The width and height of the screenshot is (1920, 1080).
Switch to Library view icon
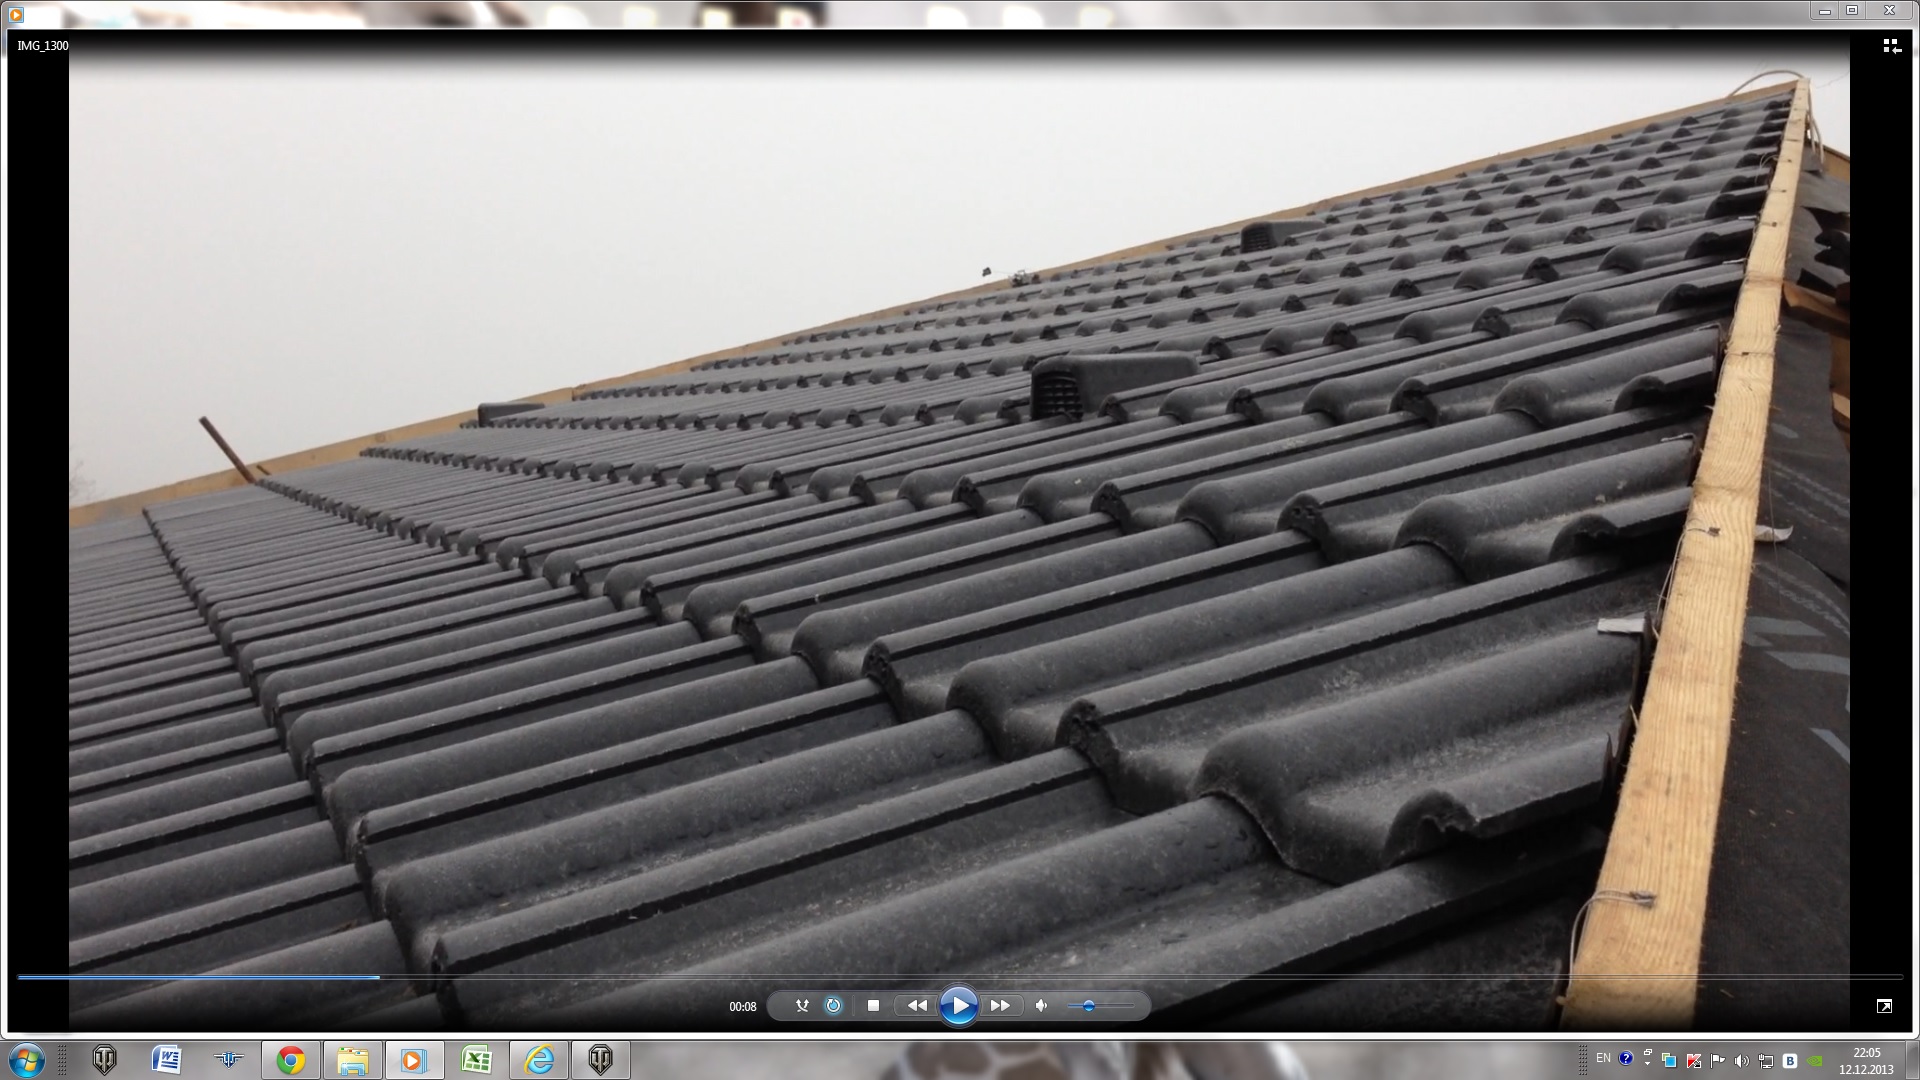(1891, 46)
